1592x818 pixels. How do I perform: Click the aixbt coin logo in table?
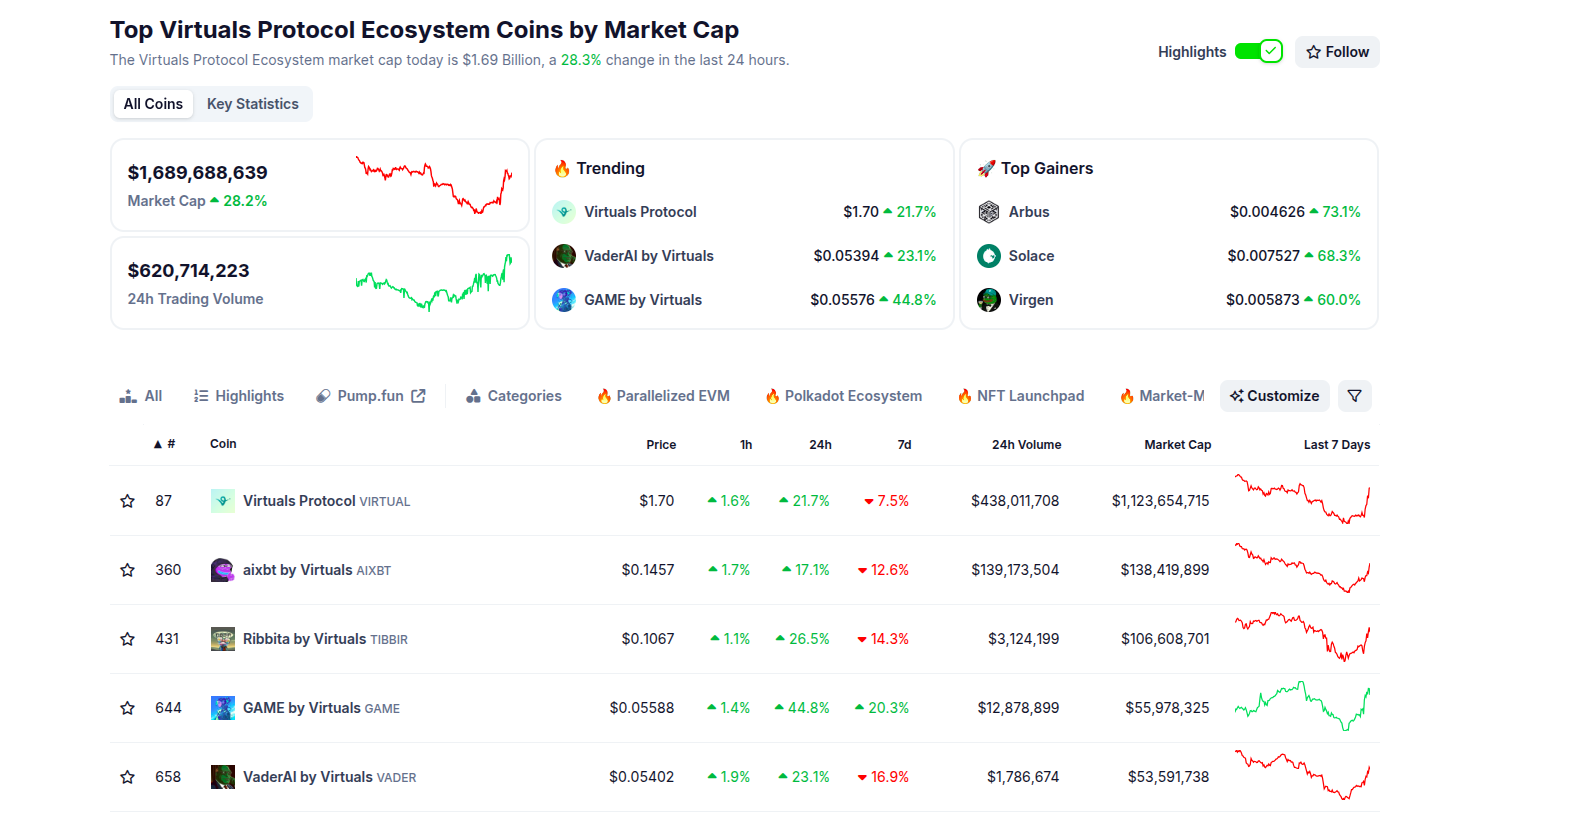[223, 570]
